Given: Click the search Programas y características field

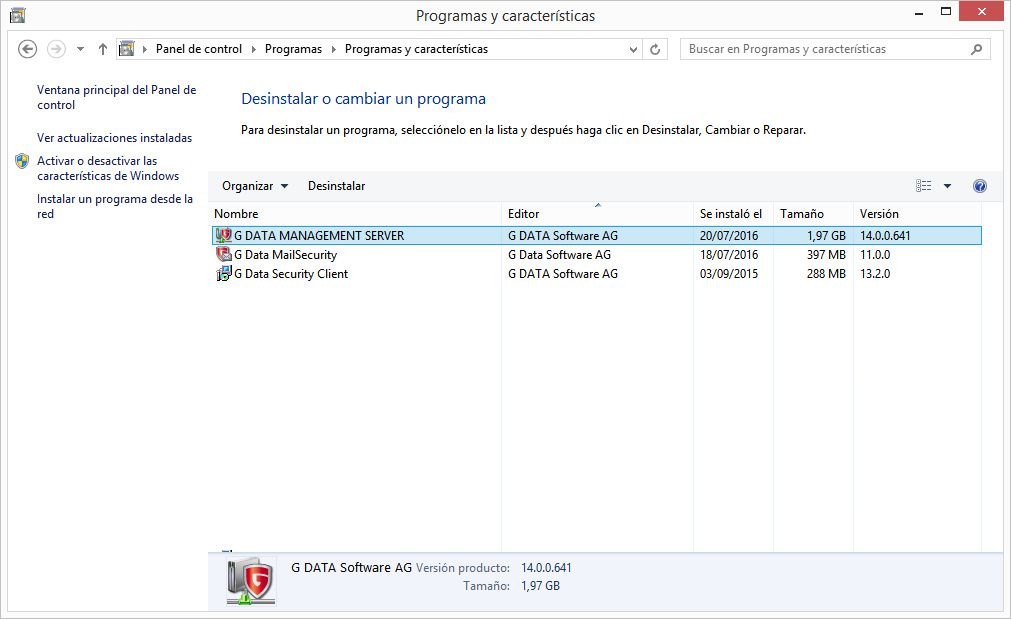Looking at the screenshot, I should 825,49.
